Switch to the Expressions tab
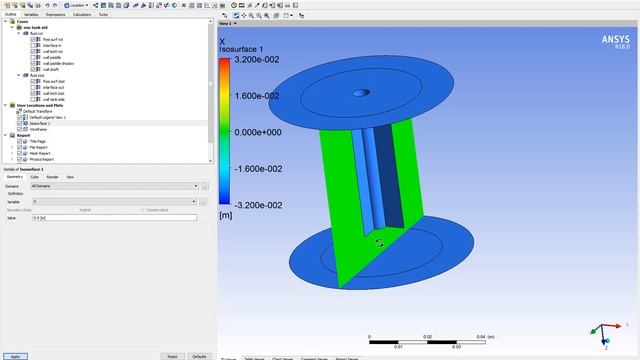 click(56, 14)
